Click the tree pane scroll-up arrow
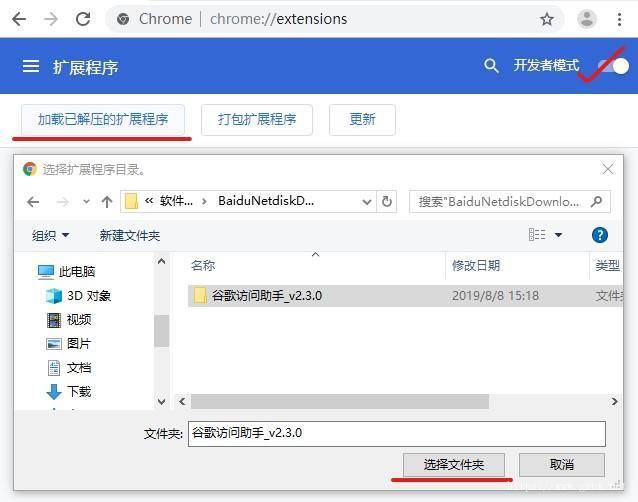This screenshot has width=638, height=502. coord(162,262)
